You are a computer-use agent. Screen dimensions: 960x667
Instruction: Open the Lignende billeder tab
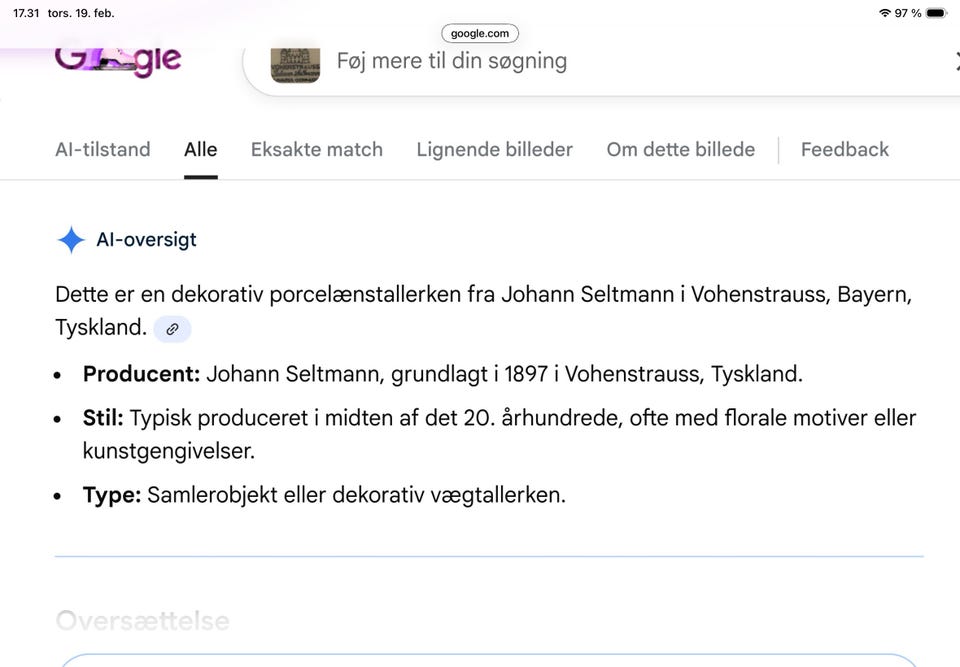494,149
